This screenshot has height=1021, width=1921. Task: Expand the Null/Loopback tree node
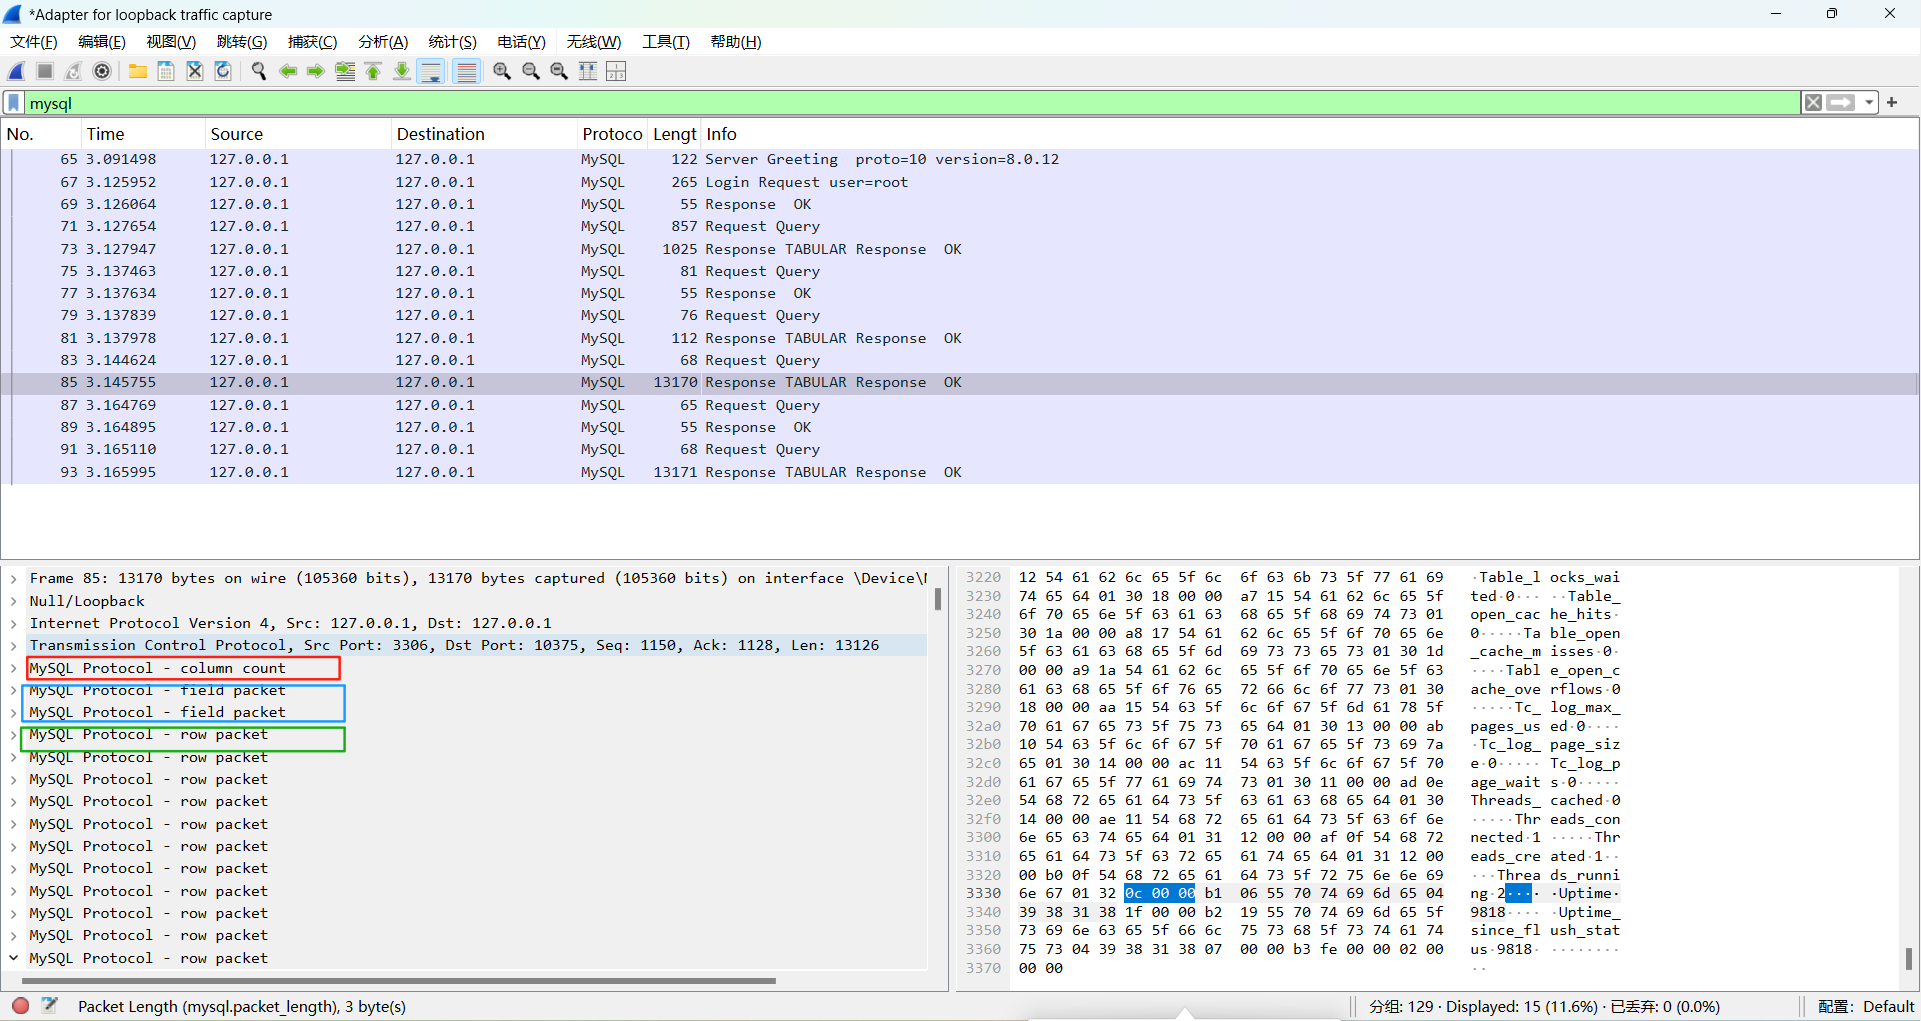(x=14, y=601)
